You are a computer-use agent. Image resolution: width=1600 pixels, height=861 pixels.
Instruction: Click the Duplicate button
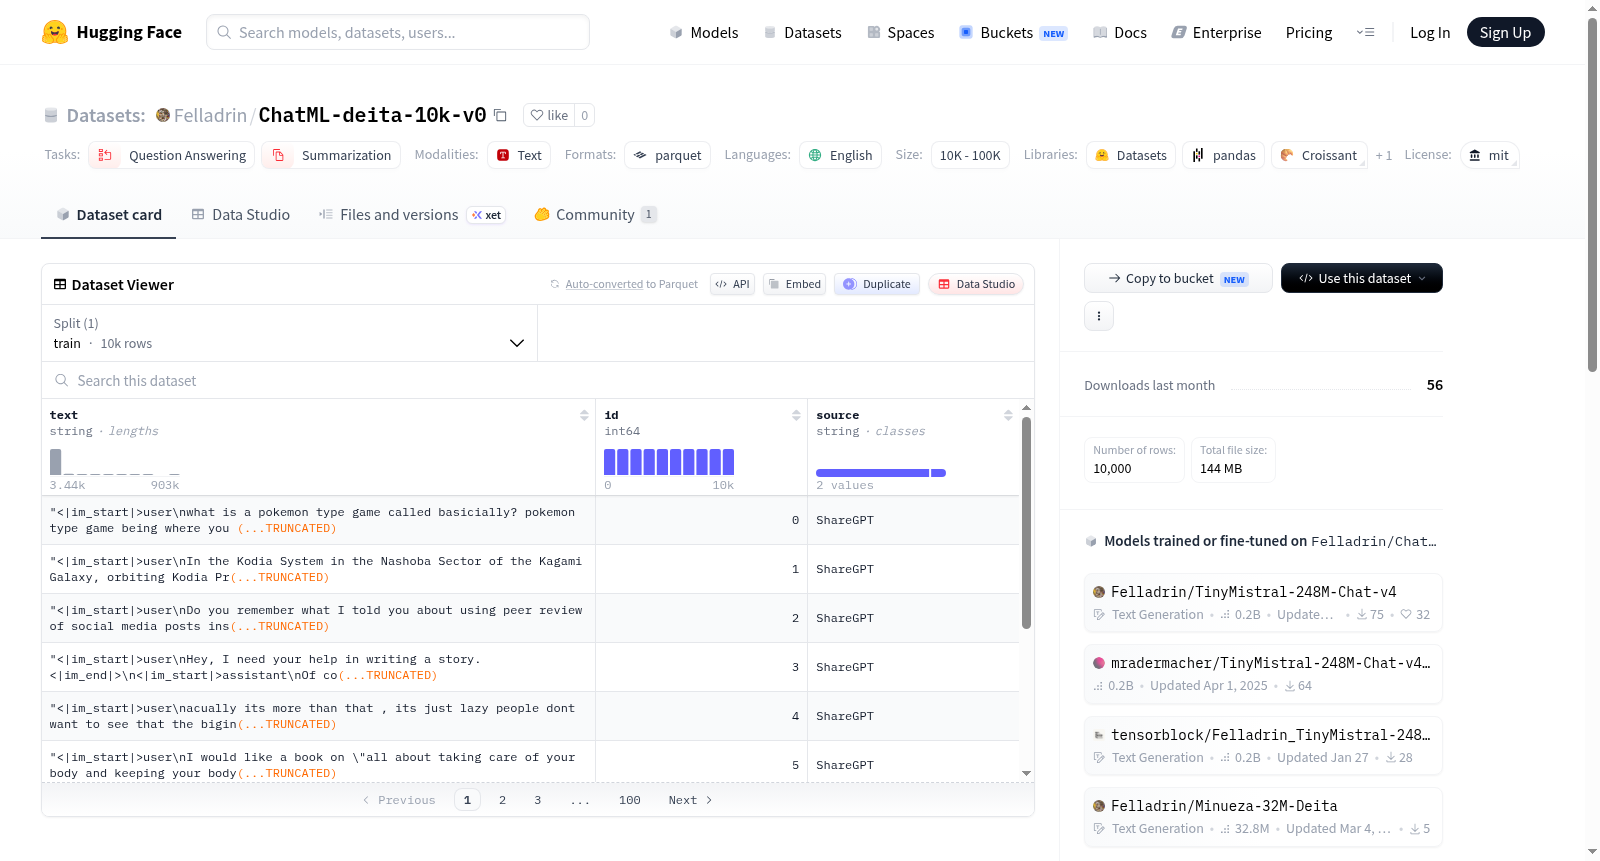(877, 284)
